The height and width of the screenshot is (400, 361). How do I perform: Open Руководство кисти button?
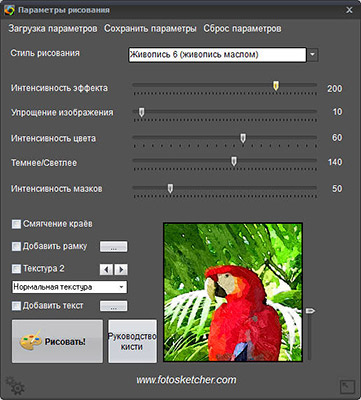[132, 341]
